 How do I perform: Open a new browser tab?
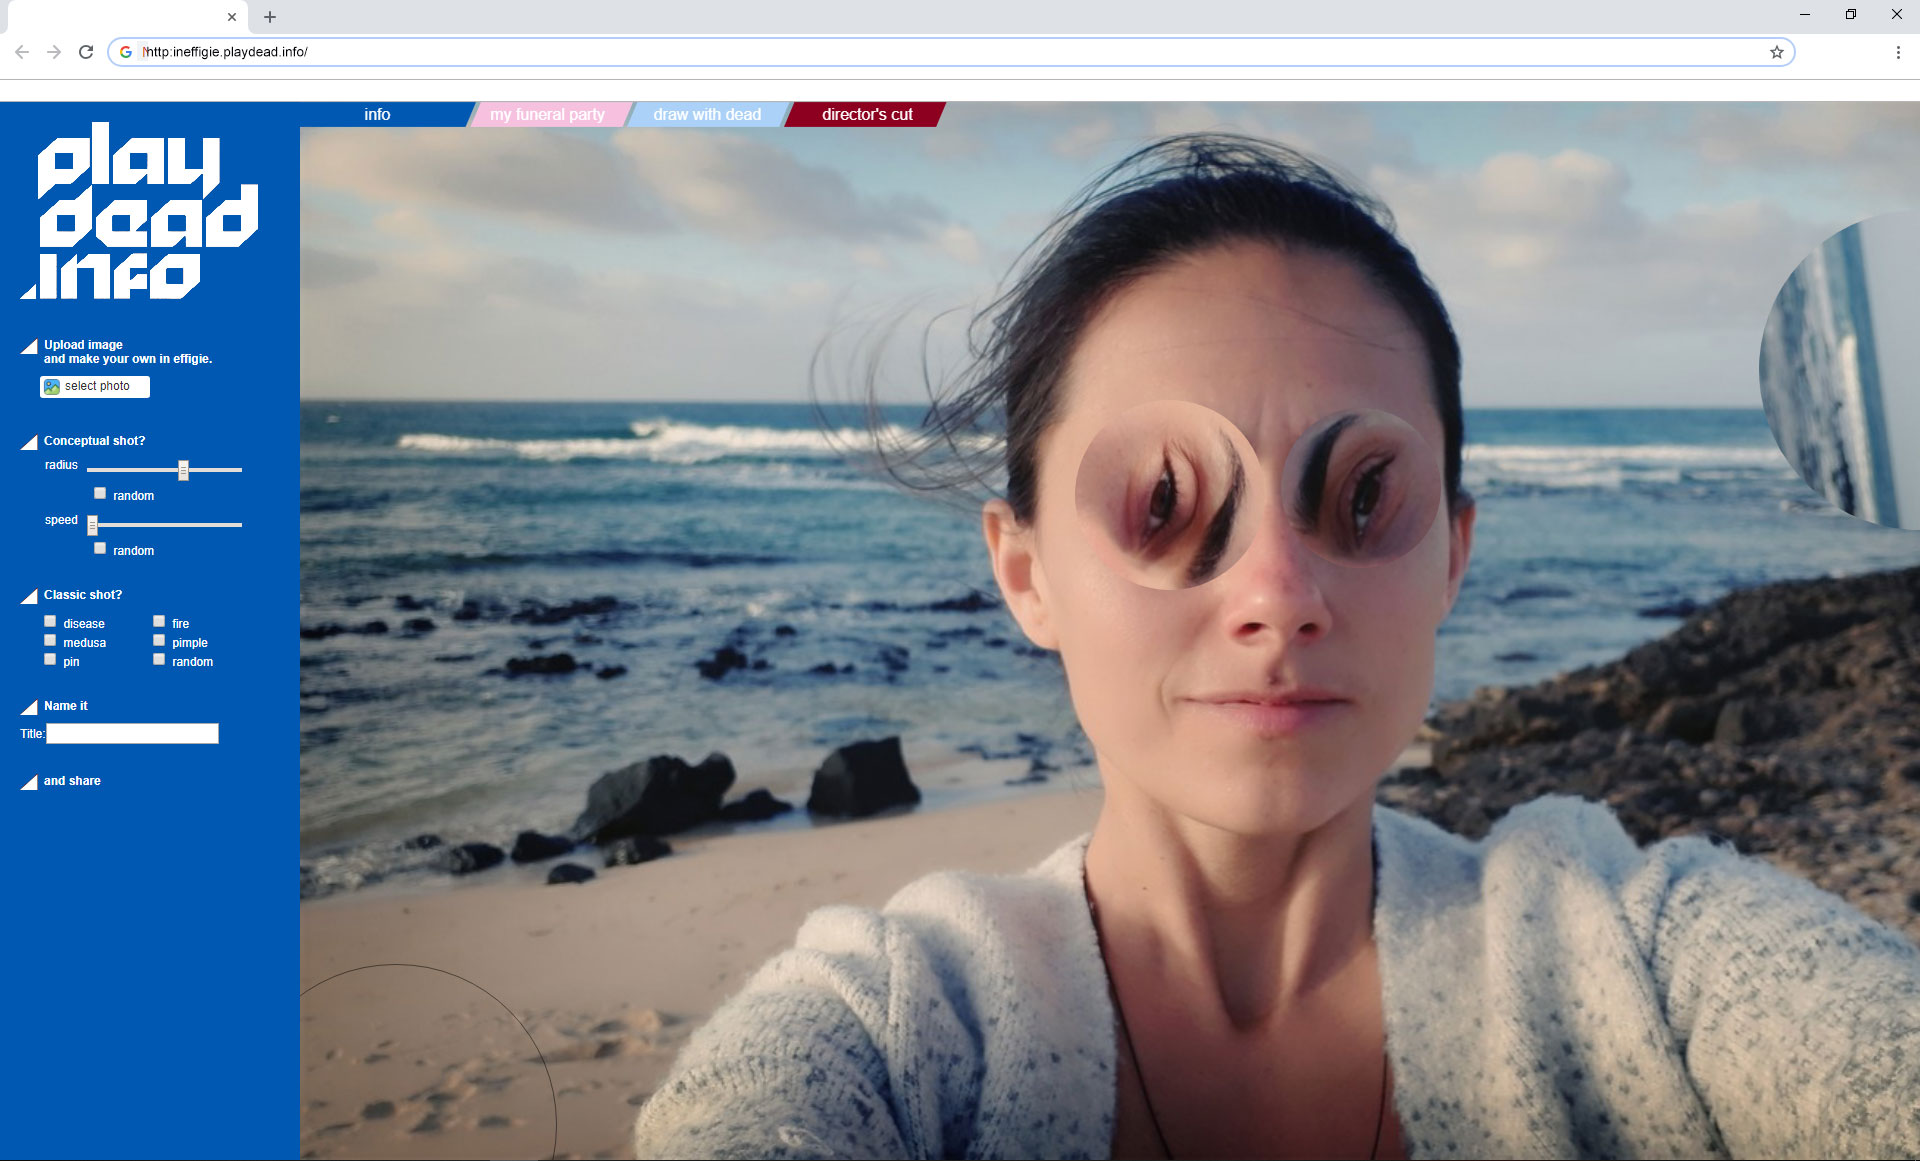[270, 17]
